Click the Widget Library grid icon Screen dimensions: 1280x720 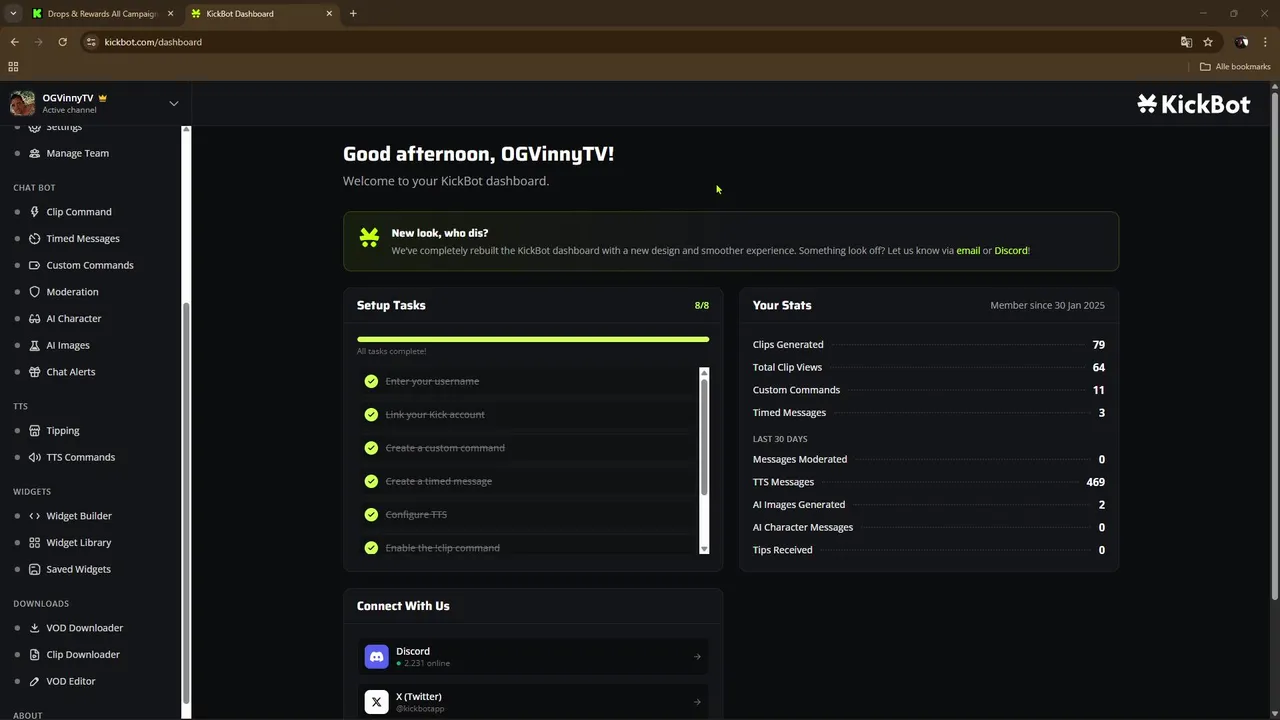point(35,543)
